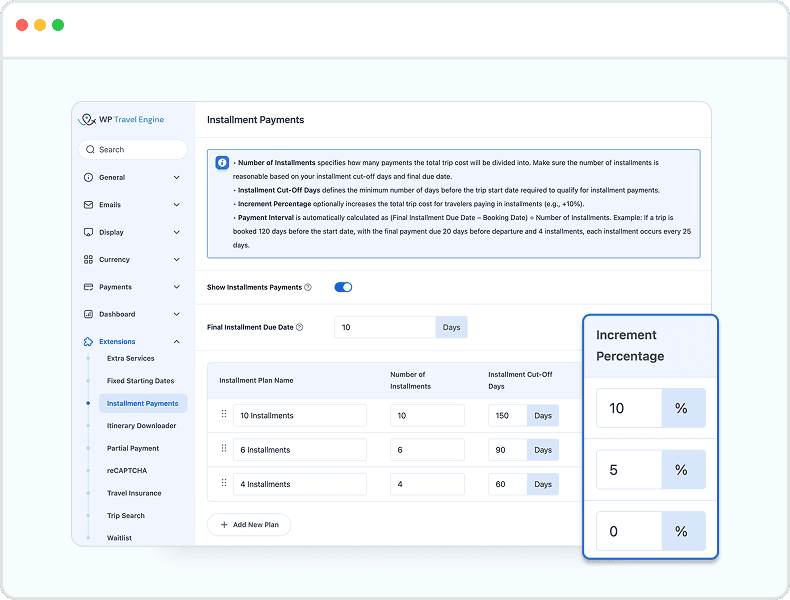Screen dimensions: 790x600
Task: Open Extra Services extension
Action: (130, 358)
